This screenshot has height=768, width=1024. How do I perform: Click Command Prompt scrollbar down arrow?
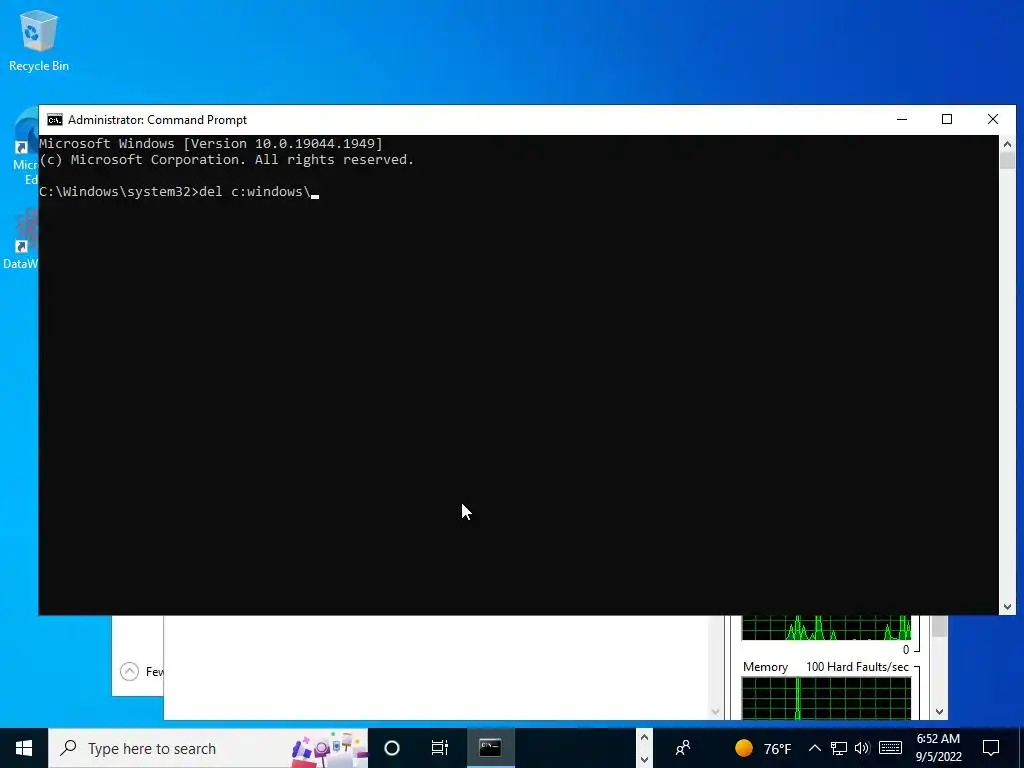point(1007,607)
